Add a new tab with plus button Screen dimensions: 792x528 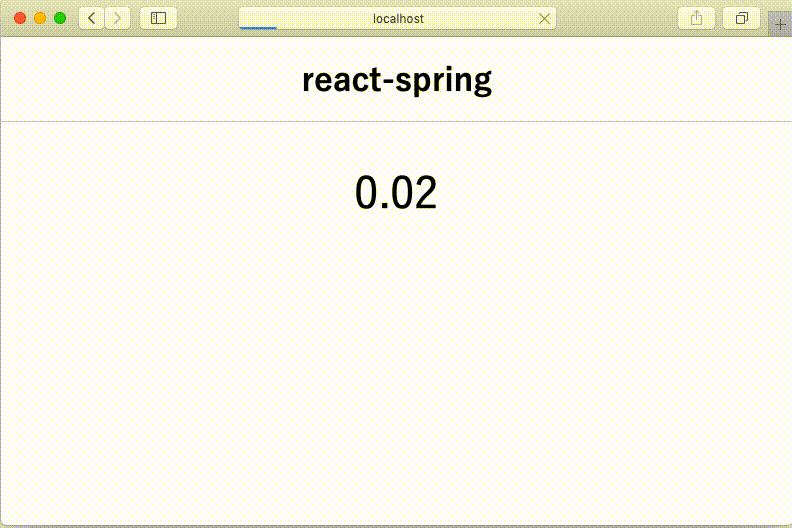[x=780, y=24]
